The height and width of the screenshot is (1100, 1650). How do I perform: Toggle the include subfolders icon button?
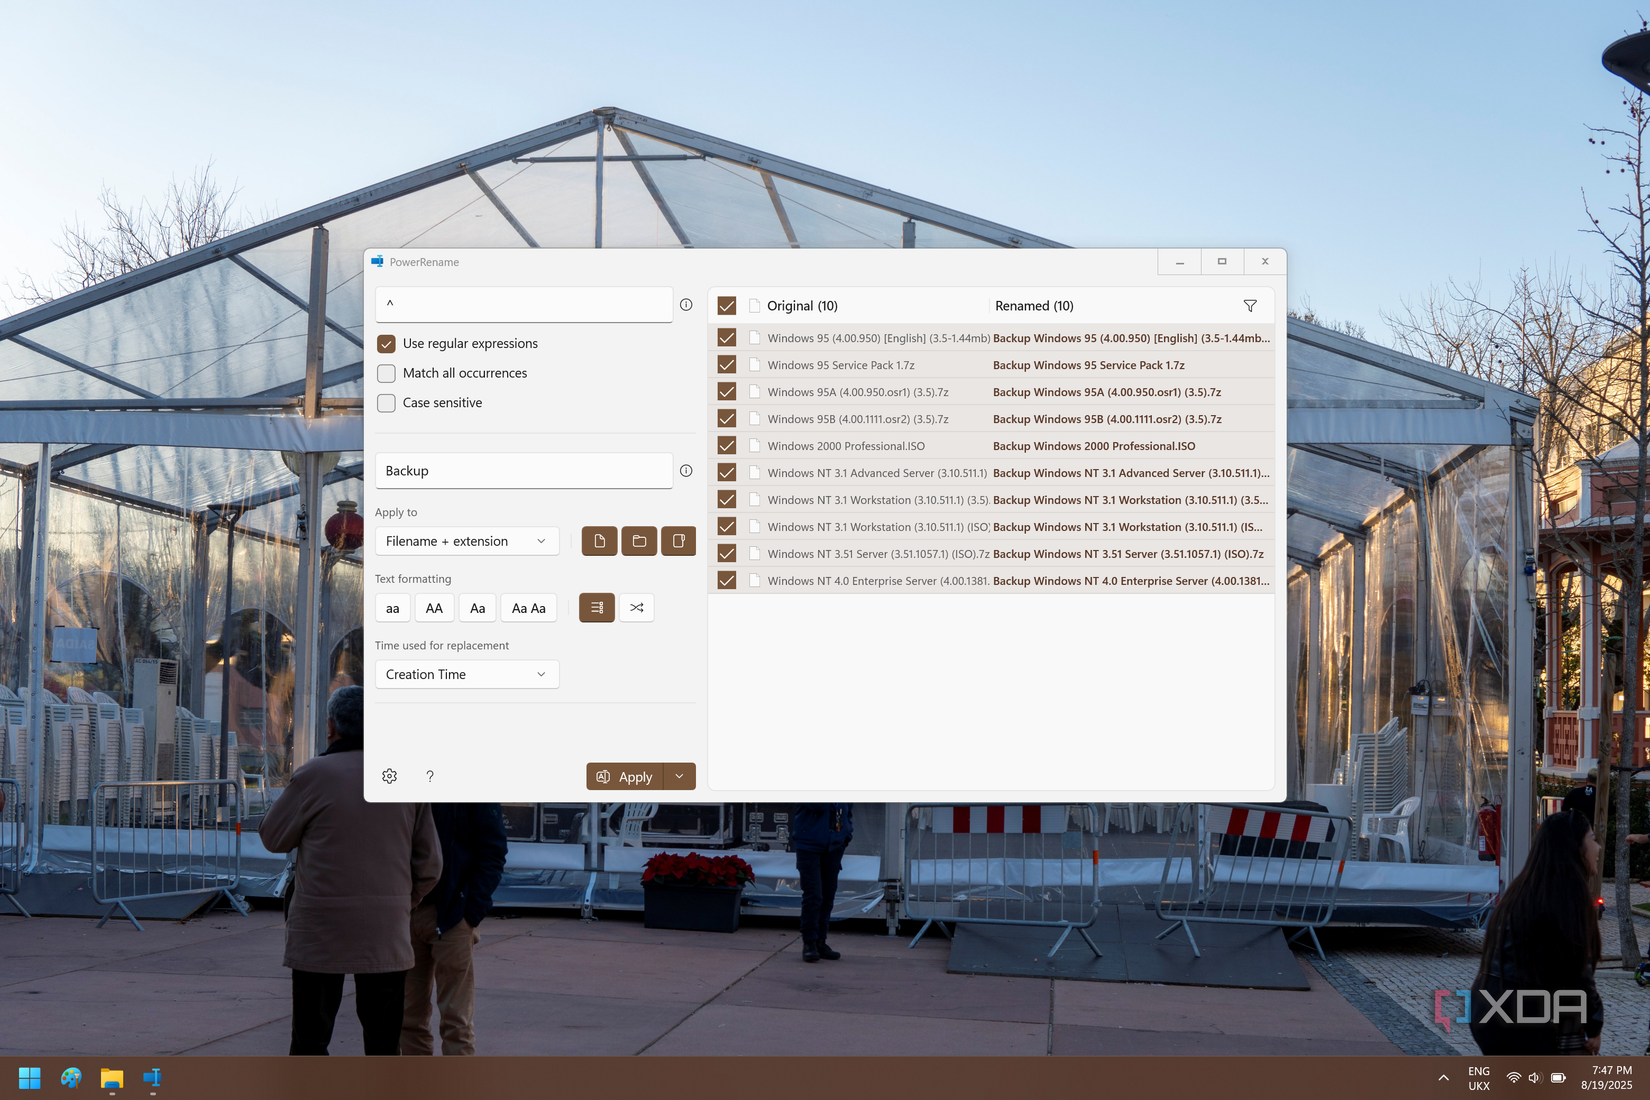[x=678, y=541]
